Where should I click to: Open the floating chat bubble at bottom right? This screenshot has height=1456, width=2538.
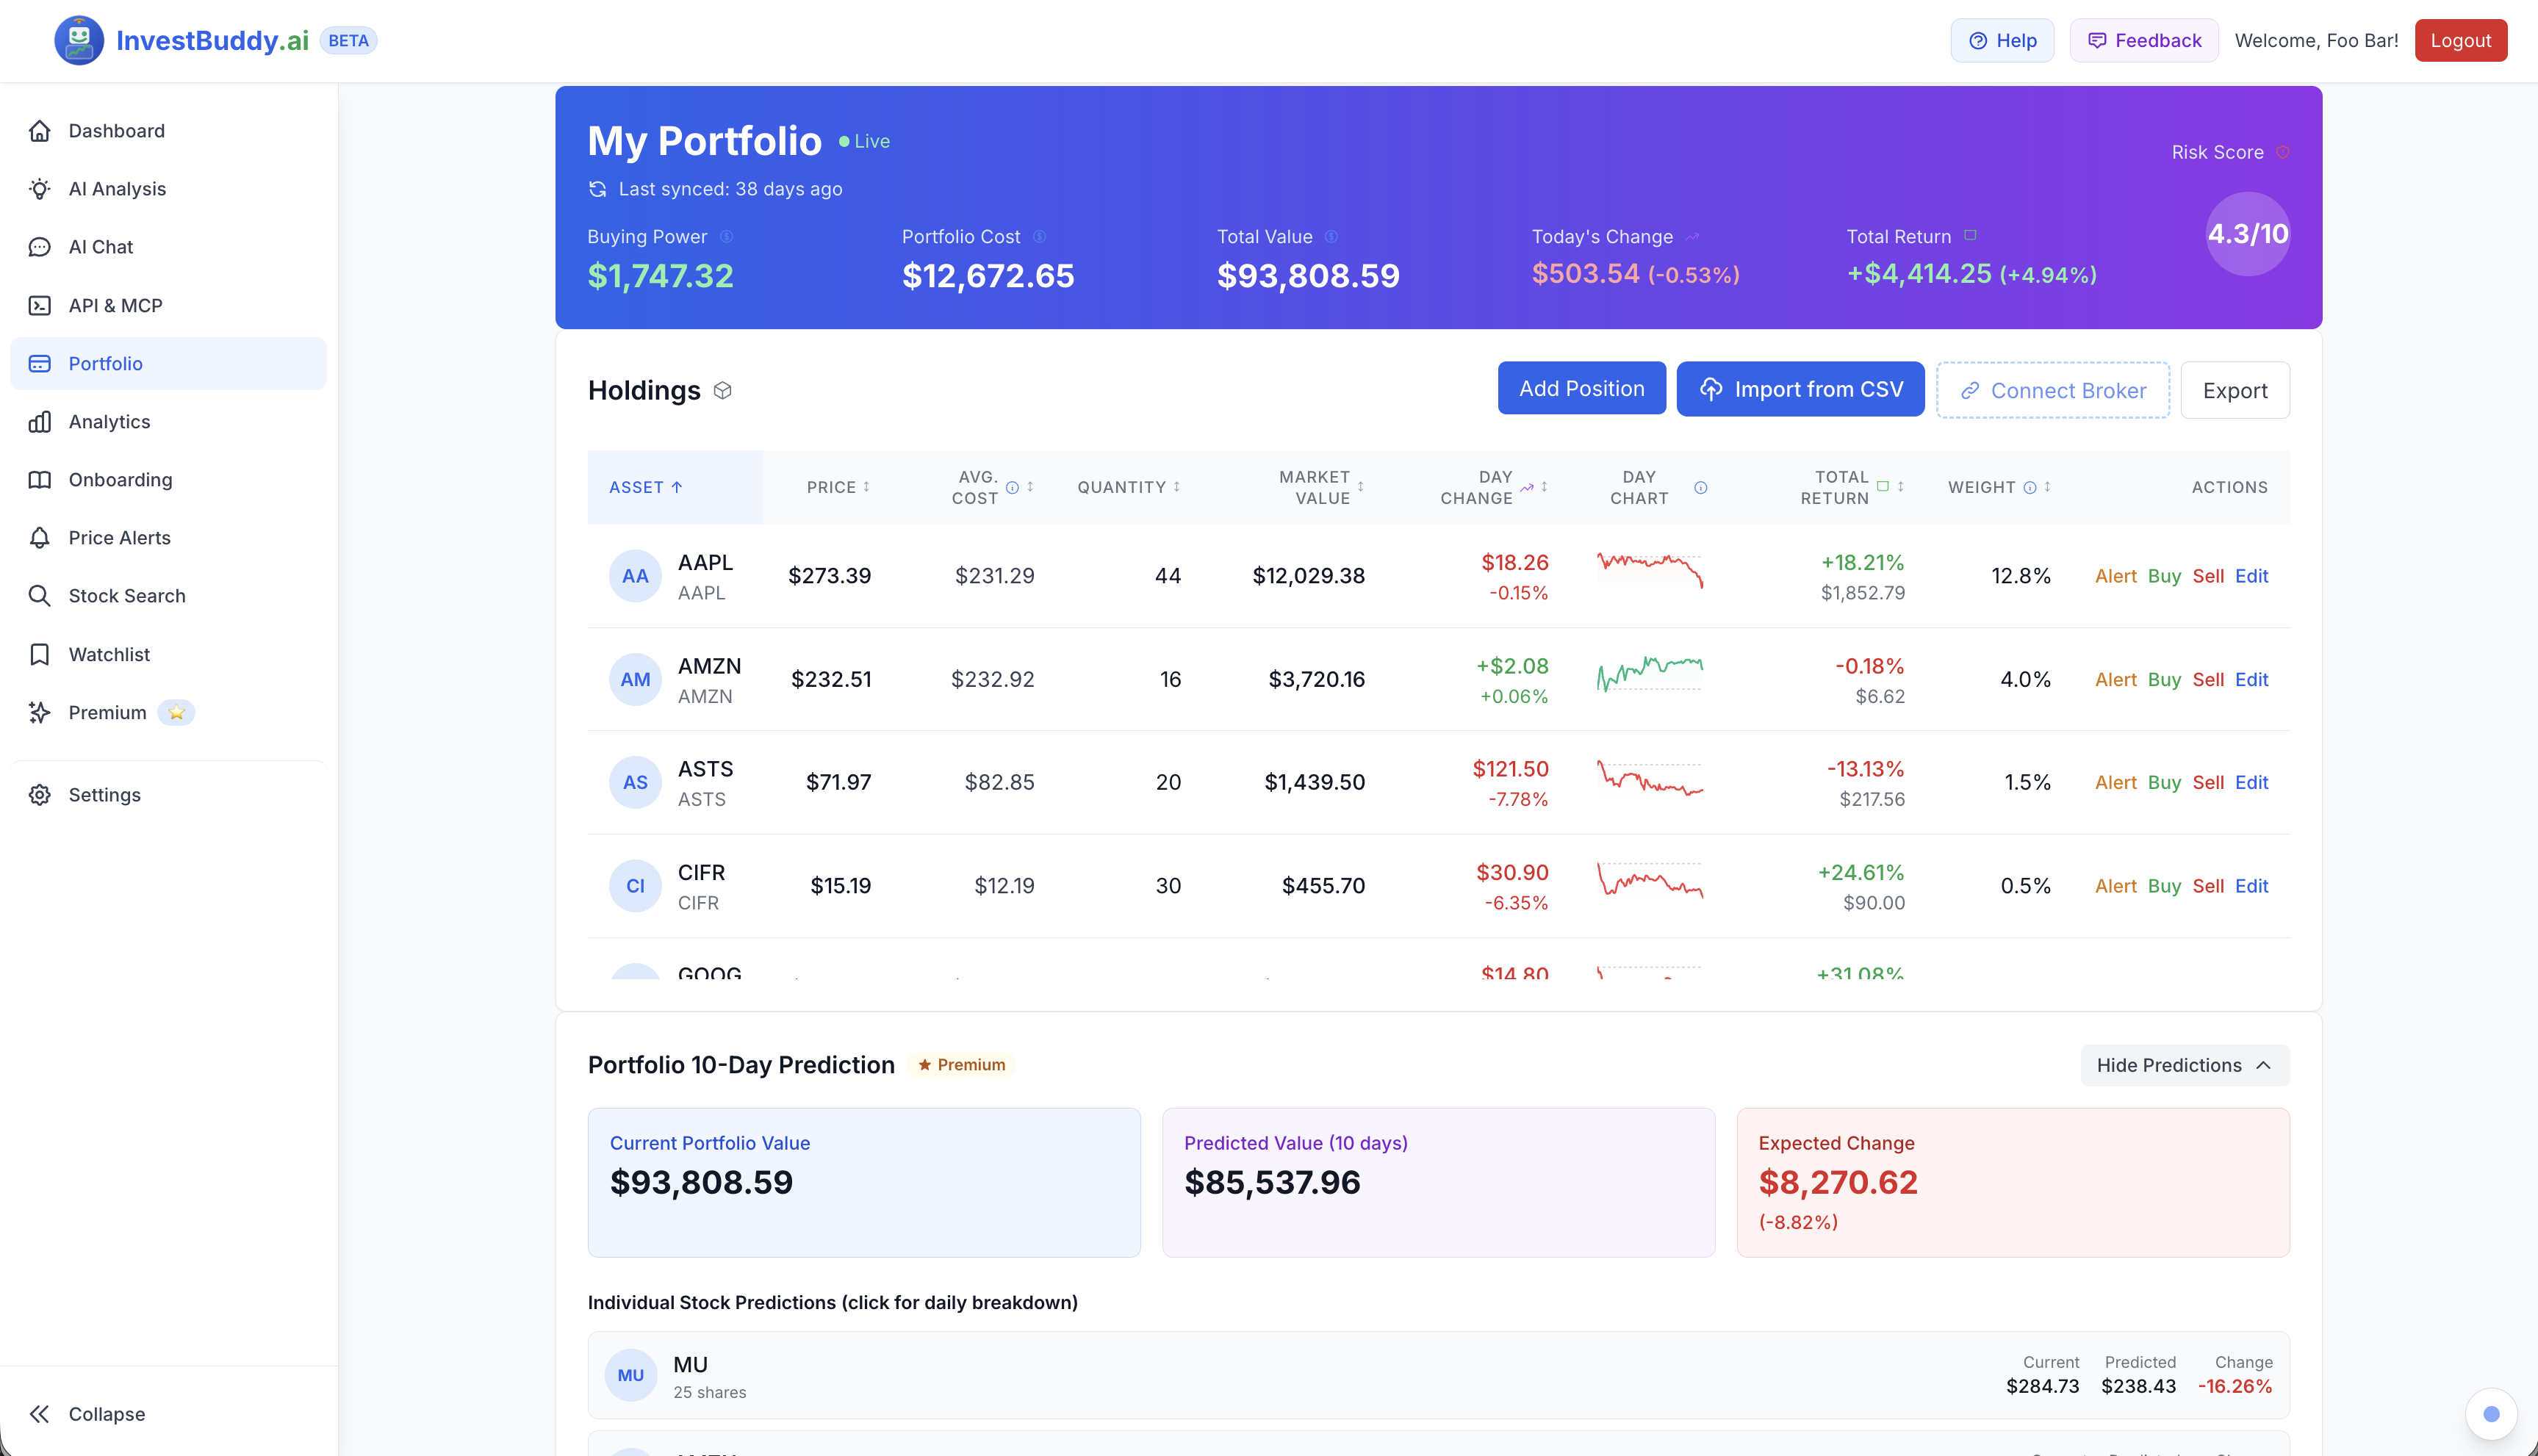(x=2490, y=1413)
